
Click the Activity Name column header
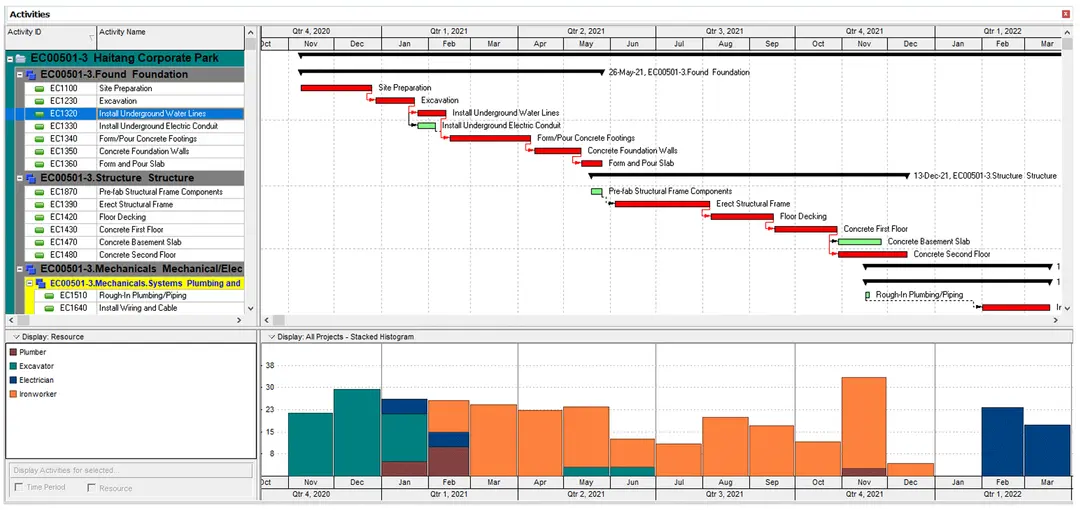click(x=171, y=37)
